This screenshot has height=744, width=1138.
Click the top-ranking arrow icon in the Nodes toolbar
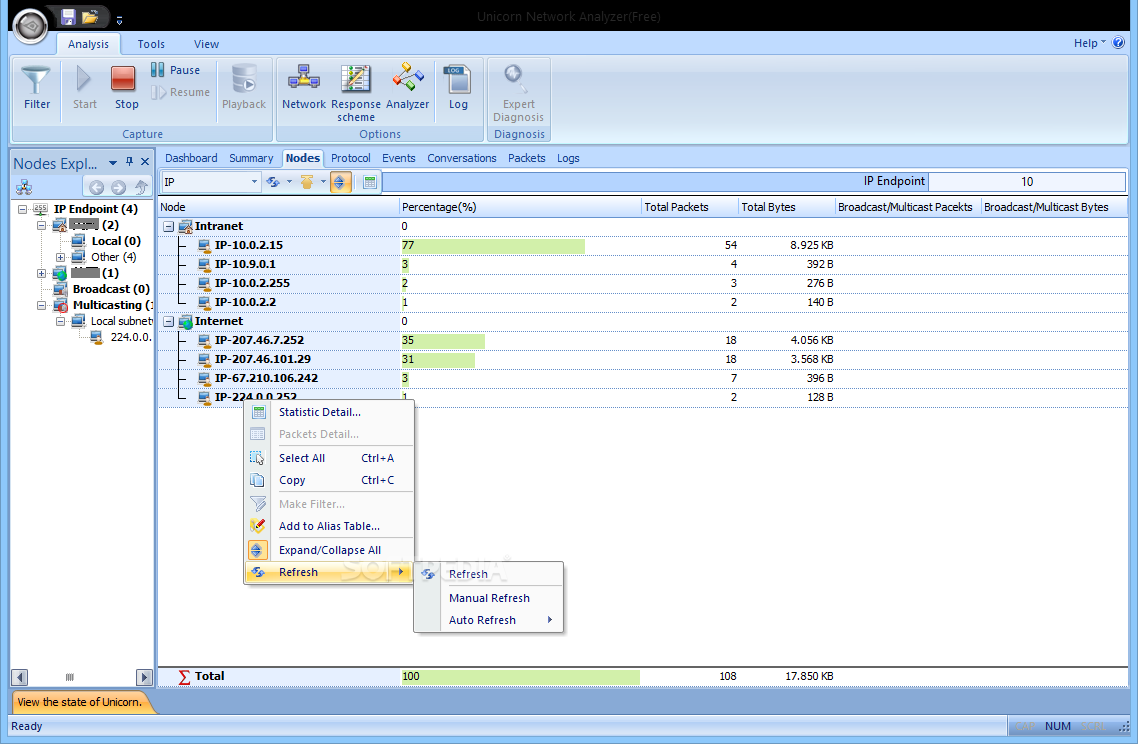(x=306, y=182)
